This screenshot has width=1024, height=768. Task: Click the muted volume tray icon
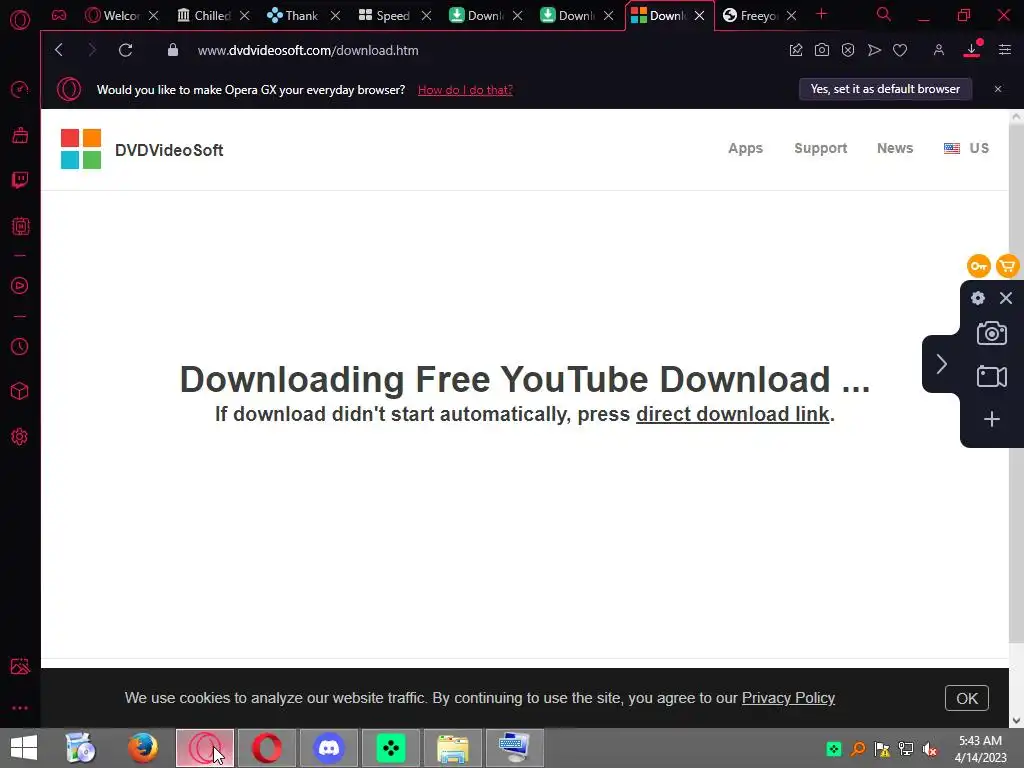pyautogui.click(x=929, y=749)
